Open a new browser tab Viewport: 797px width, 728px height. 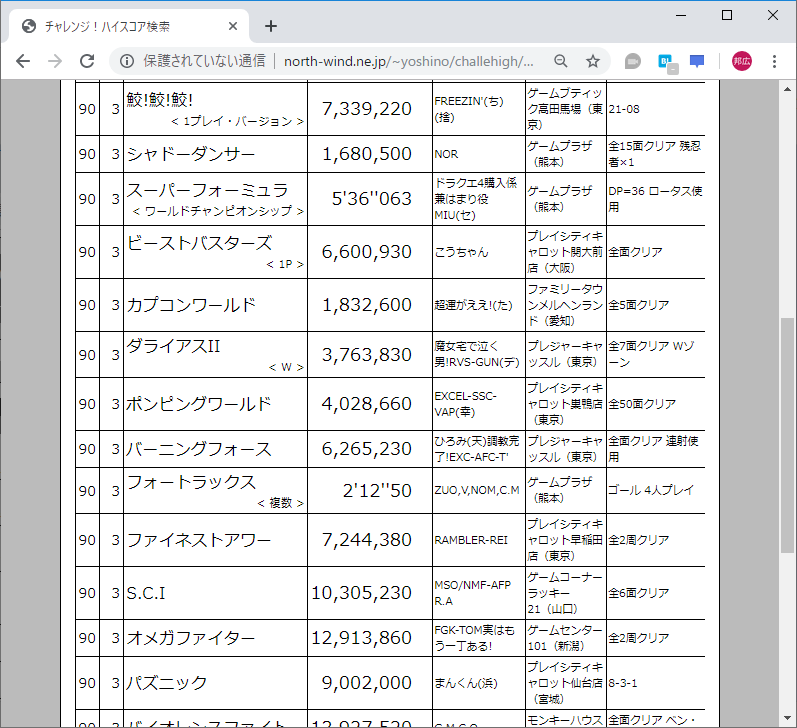271,26
